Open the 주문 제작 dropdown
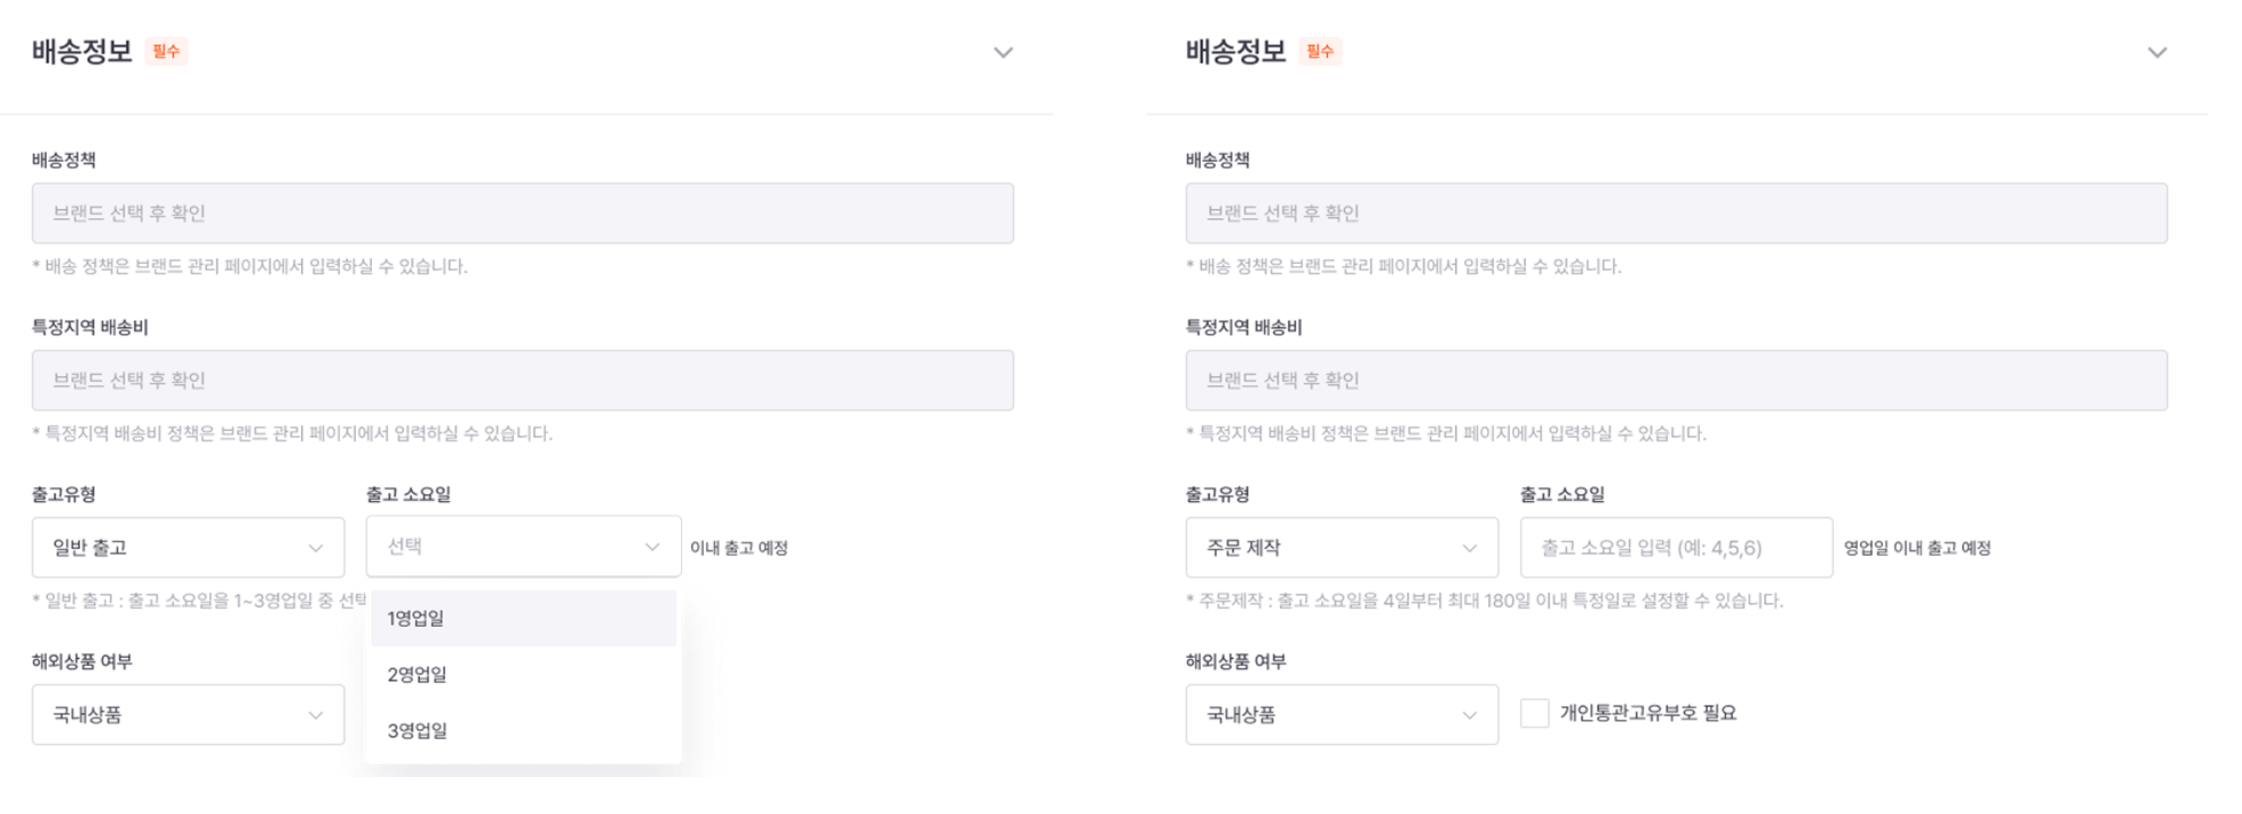Viewport: 2242px width, 814px height. (x=1342, y=547)
